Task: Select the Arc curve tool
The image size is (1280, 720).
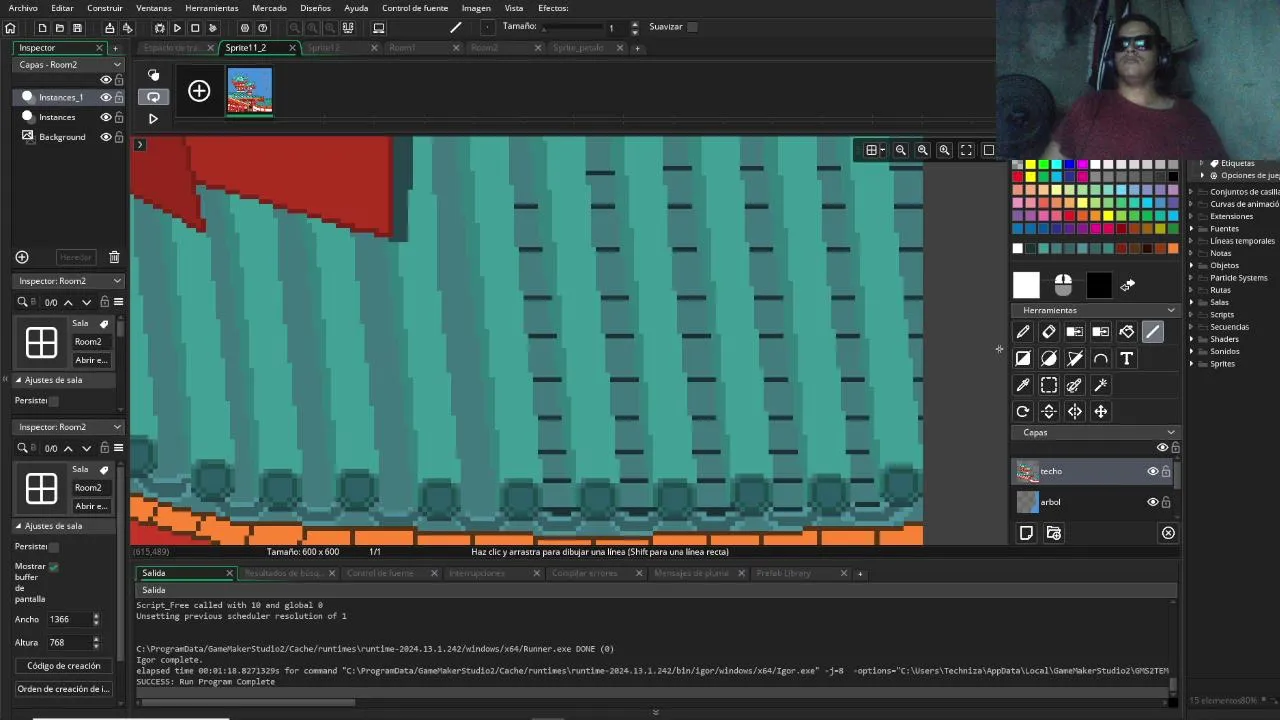Action: point(1101,358)
